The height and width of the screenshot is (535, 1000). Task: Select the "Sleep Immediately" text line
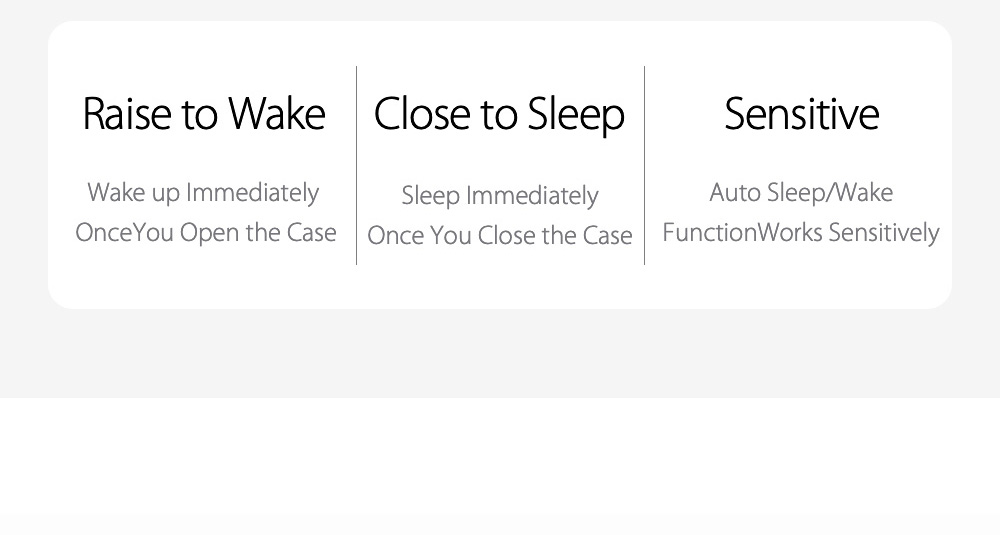pos(499,195)
